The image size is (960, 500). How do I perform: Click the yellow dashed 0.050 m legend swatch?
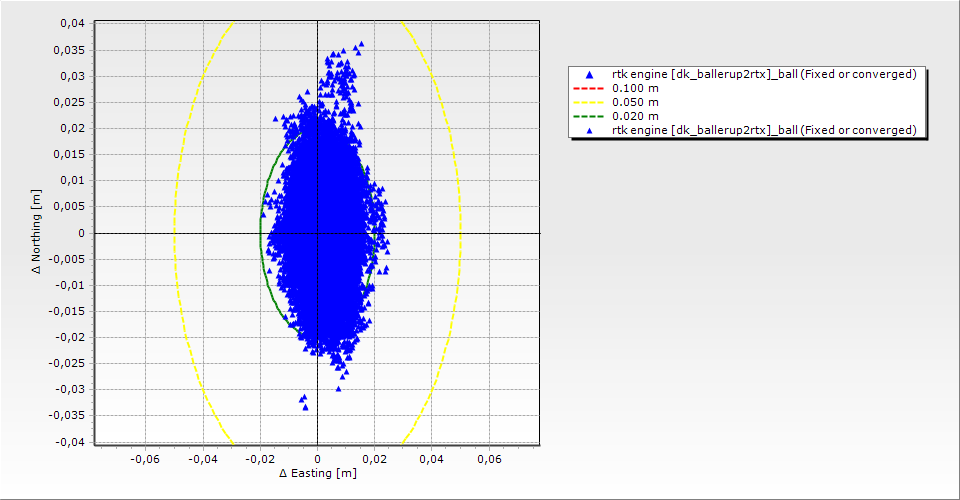(588, 102)
